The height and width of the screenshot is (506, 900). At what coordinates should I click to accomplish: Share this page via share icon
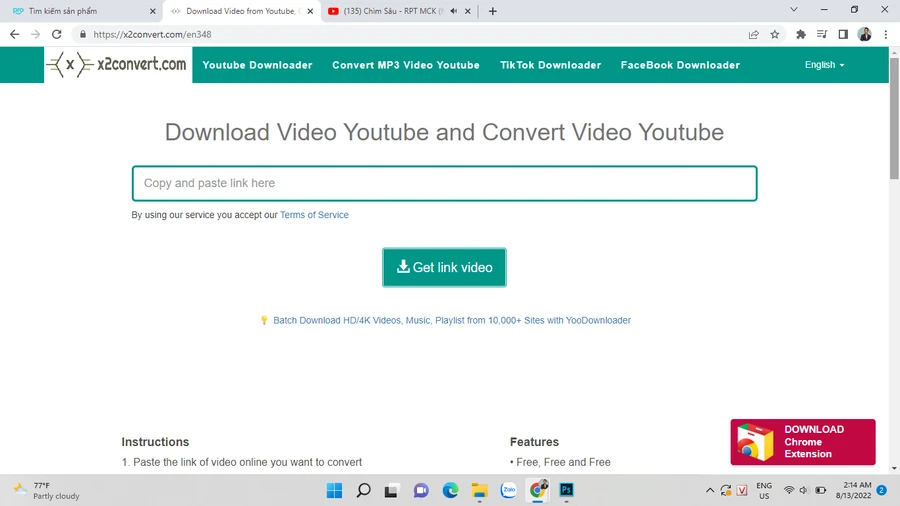pyautogui.click(x=754, y=34)
